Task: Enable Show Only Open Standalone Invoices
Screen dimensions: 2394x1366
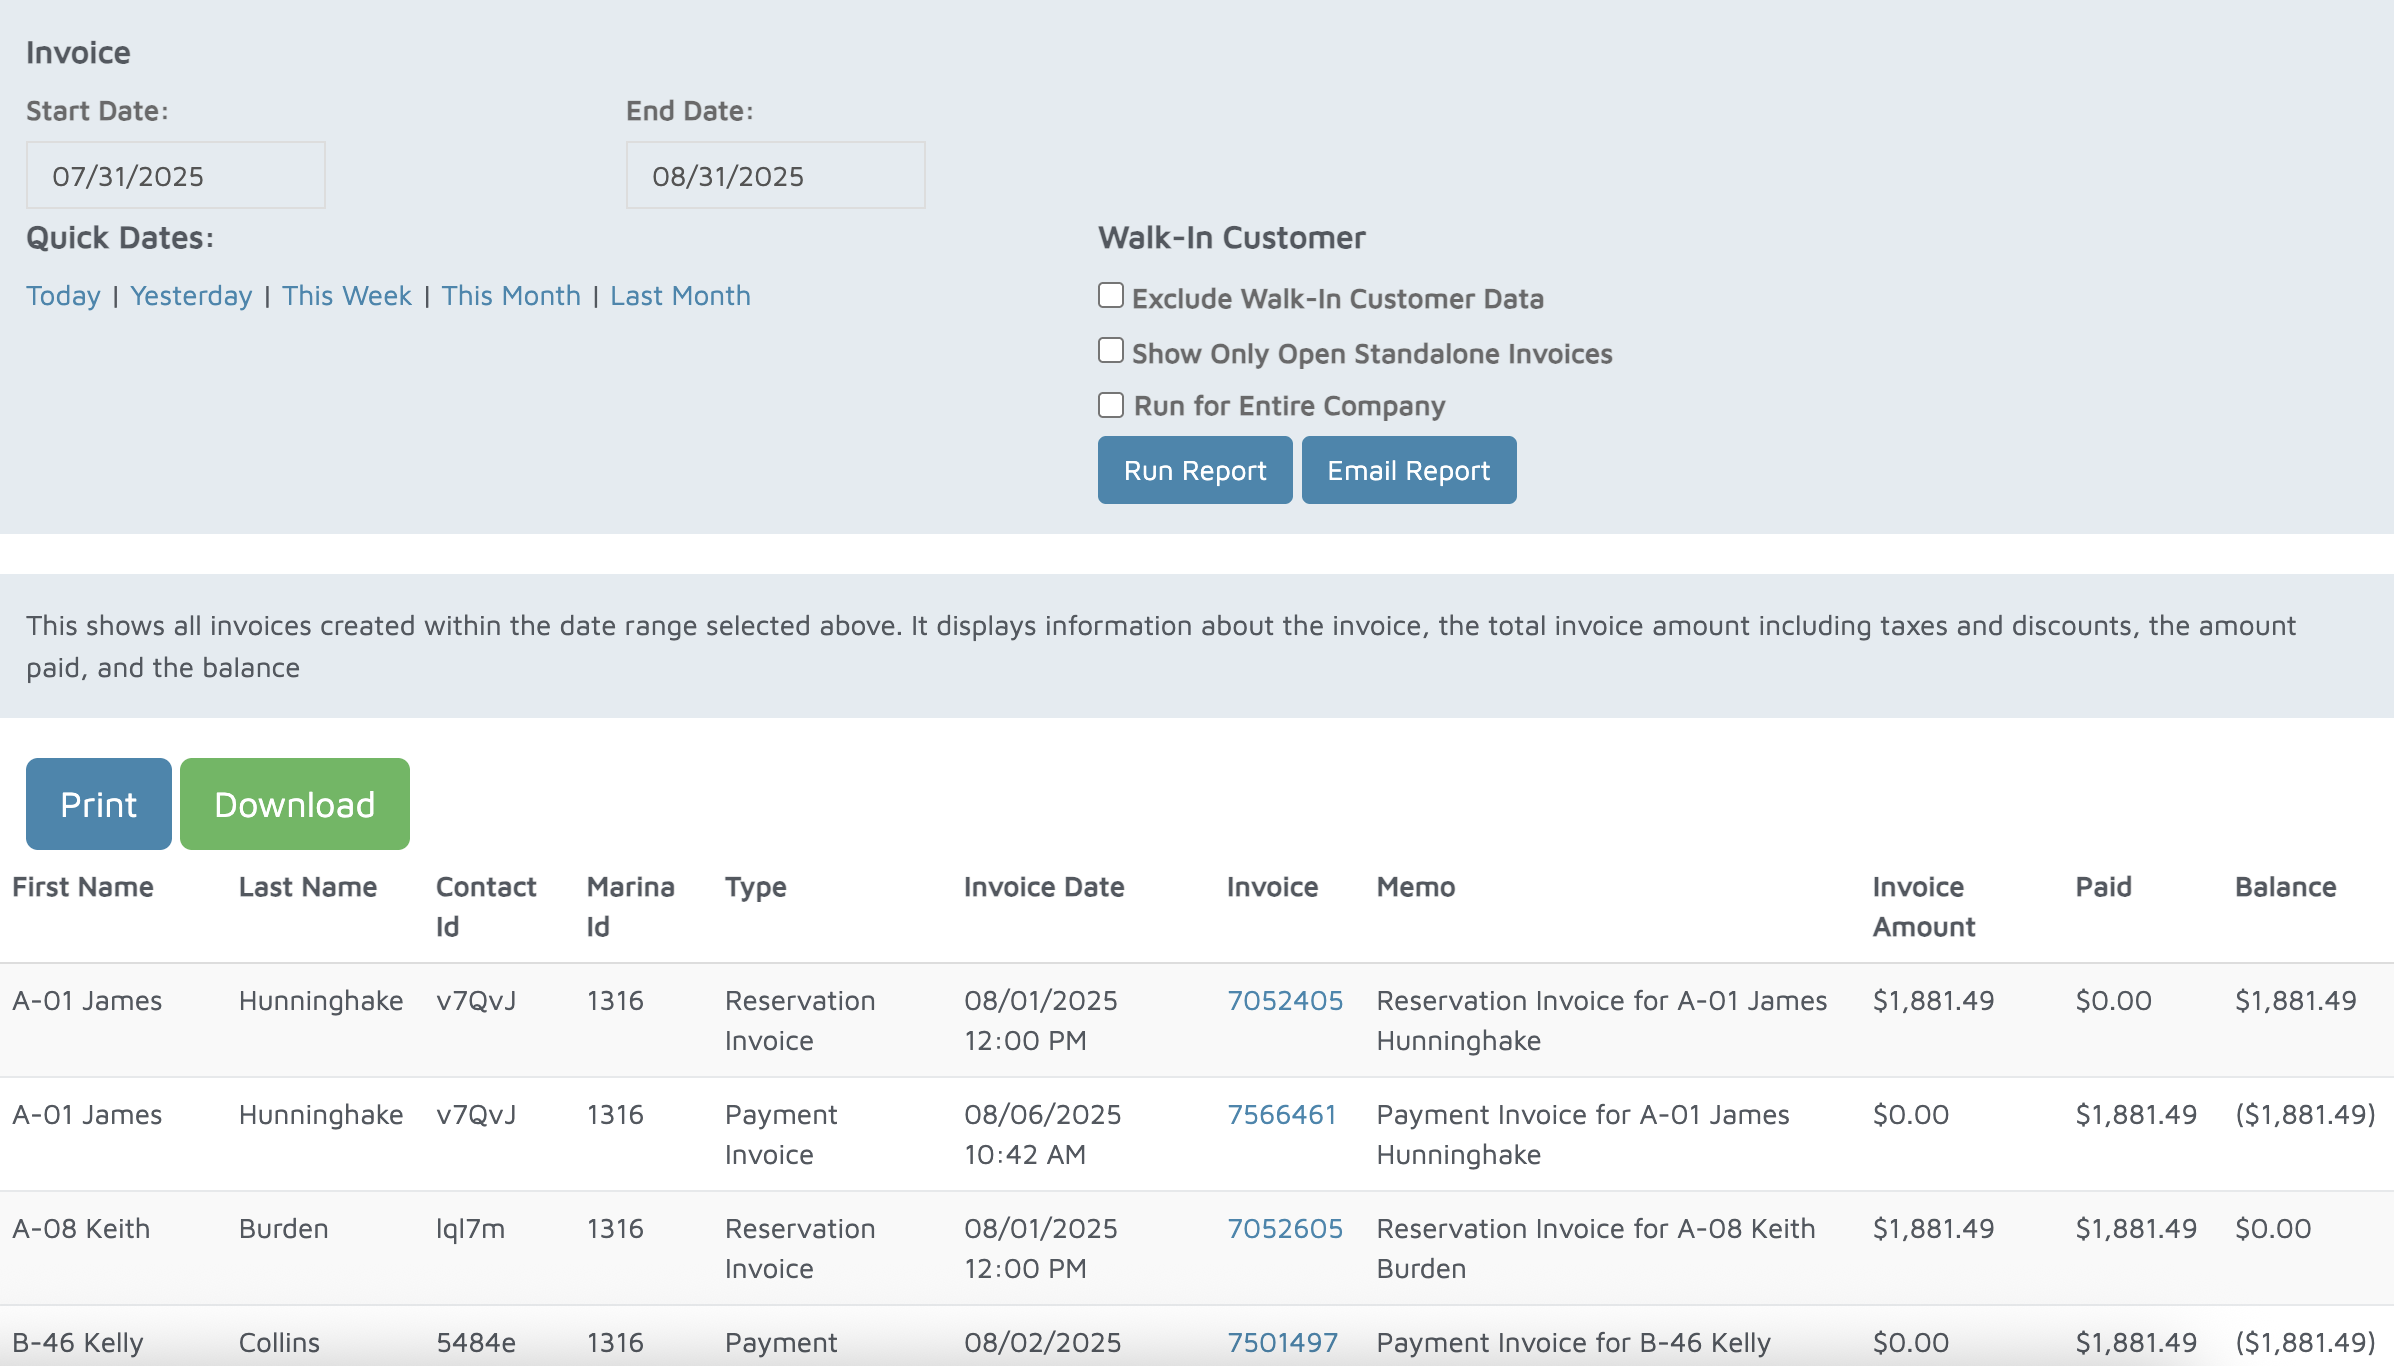Action: pyautogui.click(x=1110, y=351)
